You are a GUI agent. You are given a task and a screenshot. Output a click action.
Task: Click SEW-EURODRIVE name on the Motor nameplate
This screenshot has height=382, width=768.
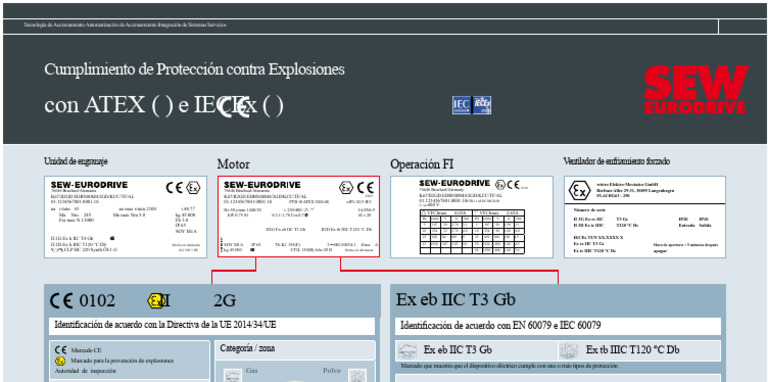point(262,185)
